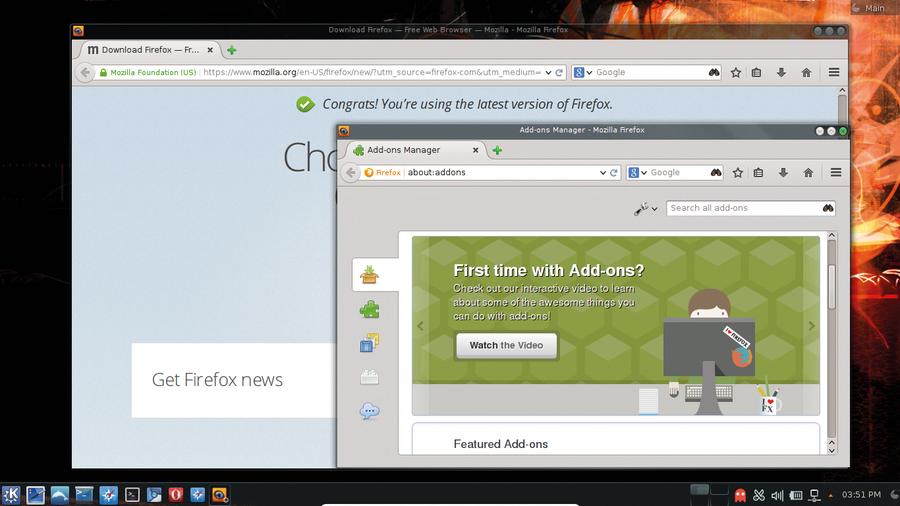Open downloads arrow in Add-ons Manager window
The image size is (900, 506).
click(x=783, y=173)
